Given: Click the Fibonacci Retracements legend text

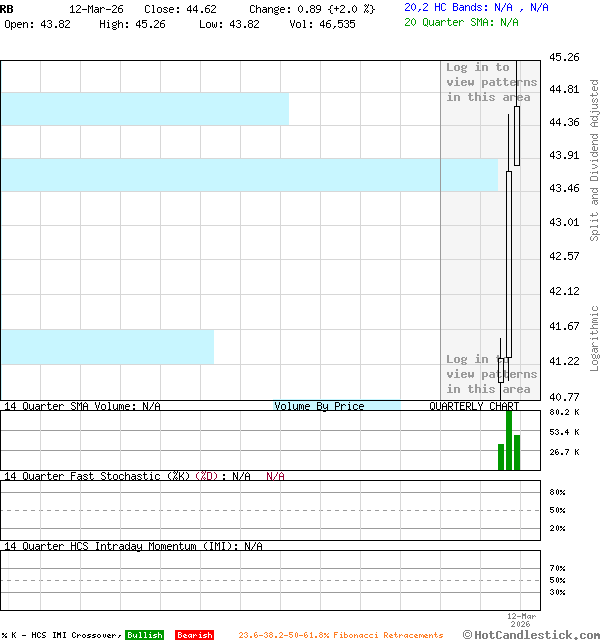Looking at the screenshot, I should coord(341,635).
